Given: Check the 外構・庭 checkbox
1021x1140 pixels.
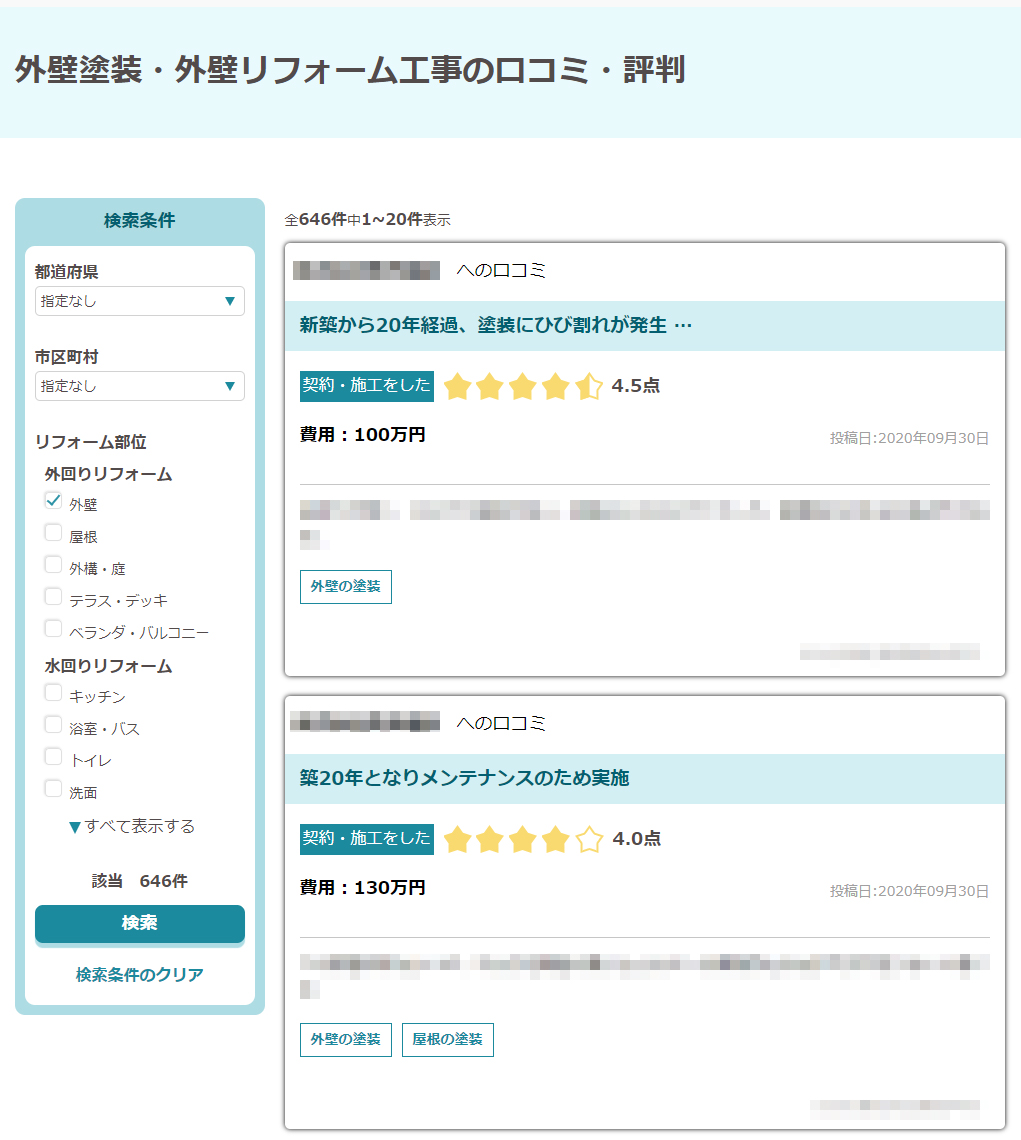Looking at the screenshot, I should click(x=54, y=565).
